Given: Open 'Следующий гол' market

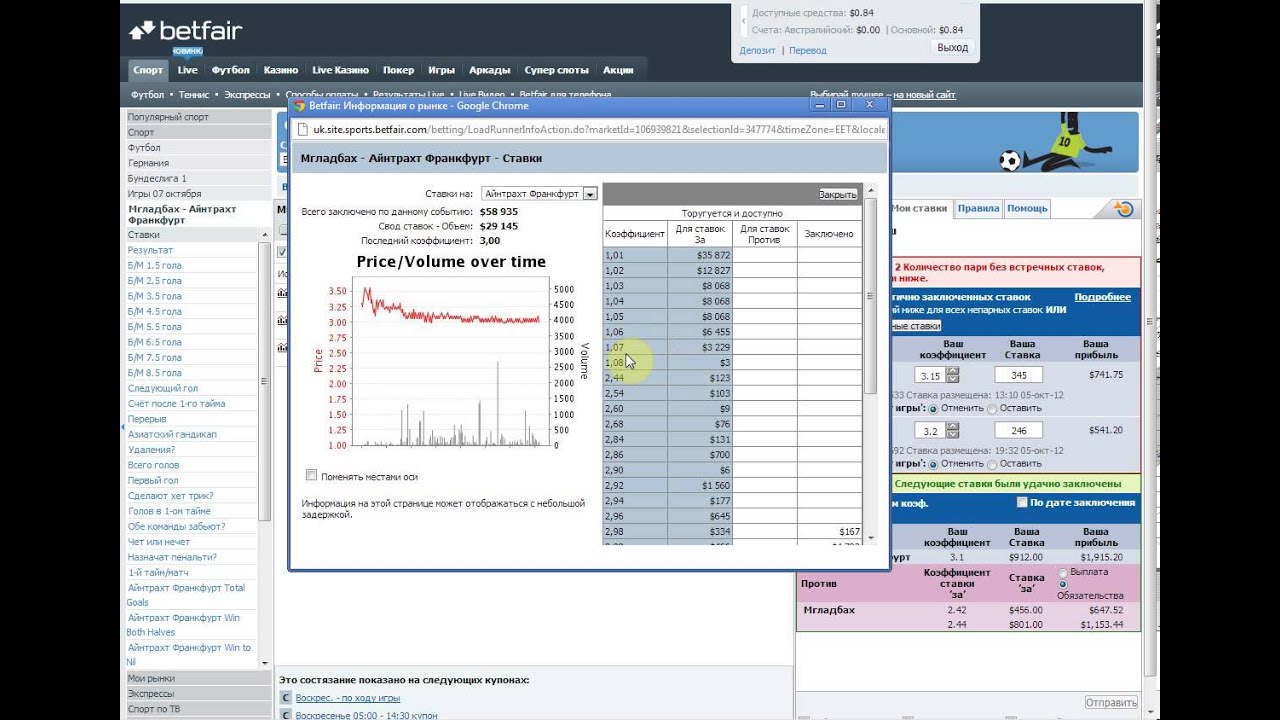Looking at the screenshot, I should point(163,388).
